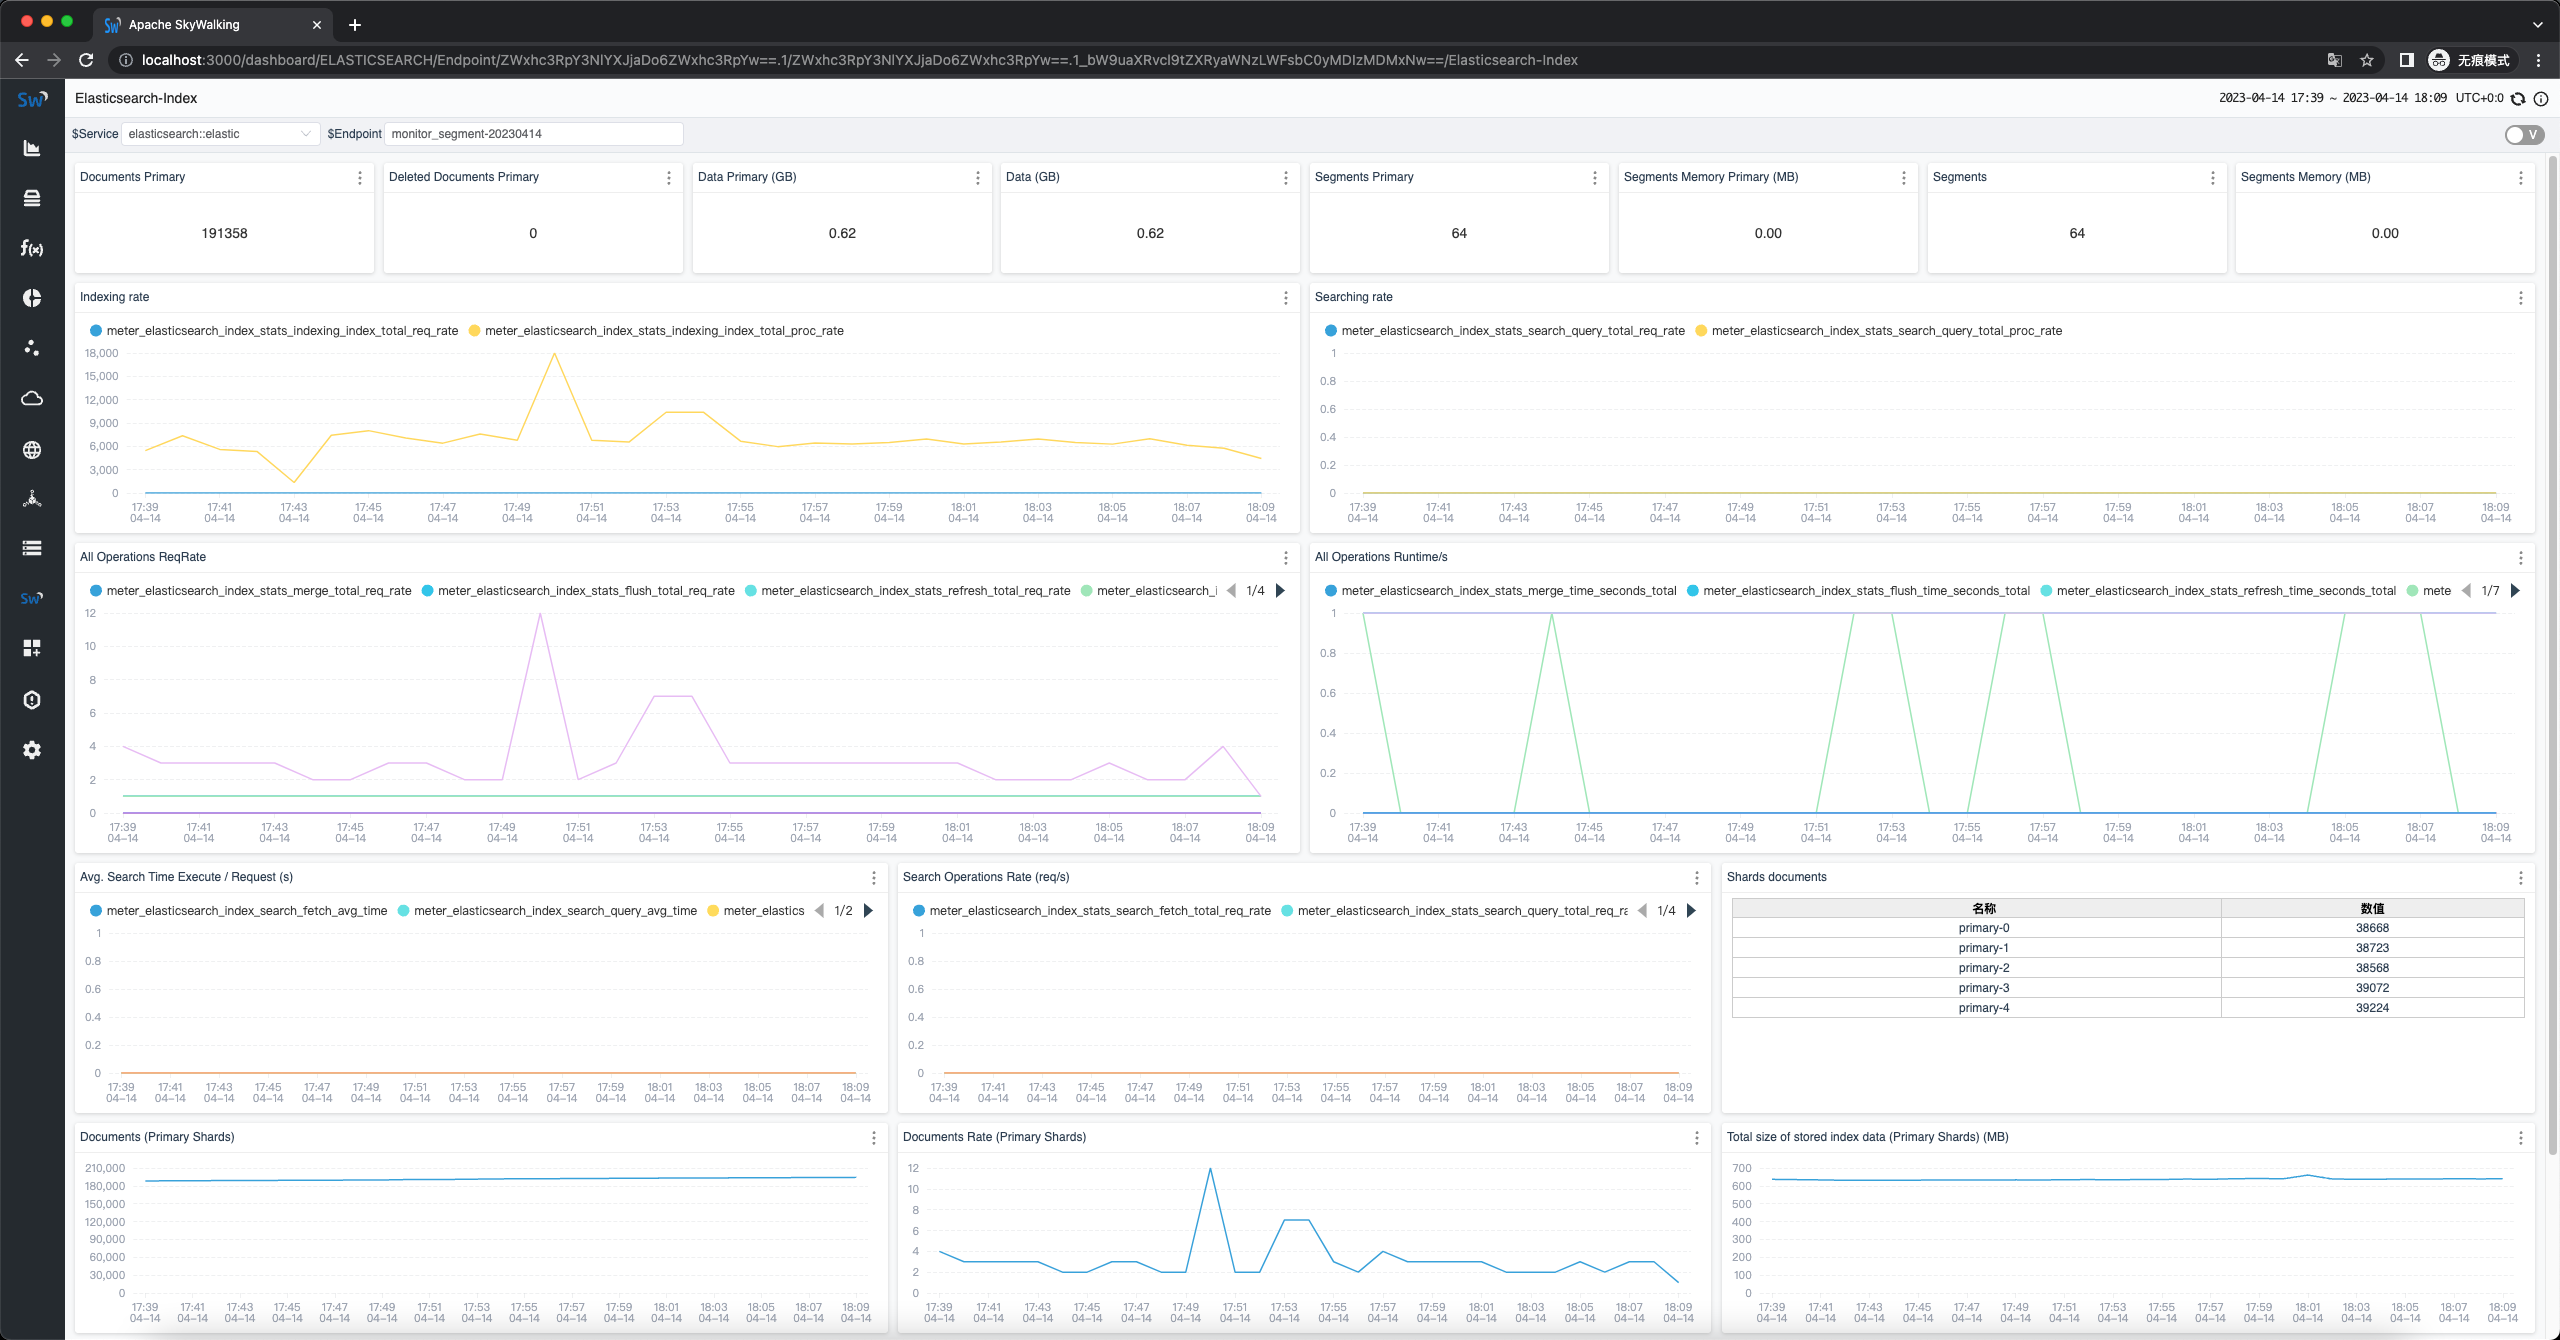Click the date time range picker

tap(2332, 98)
